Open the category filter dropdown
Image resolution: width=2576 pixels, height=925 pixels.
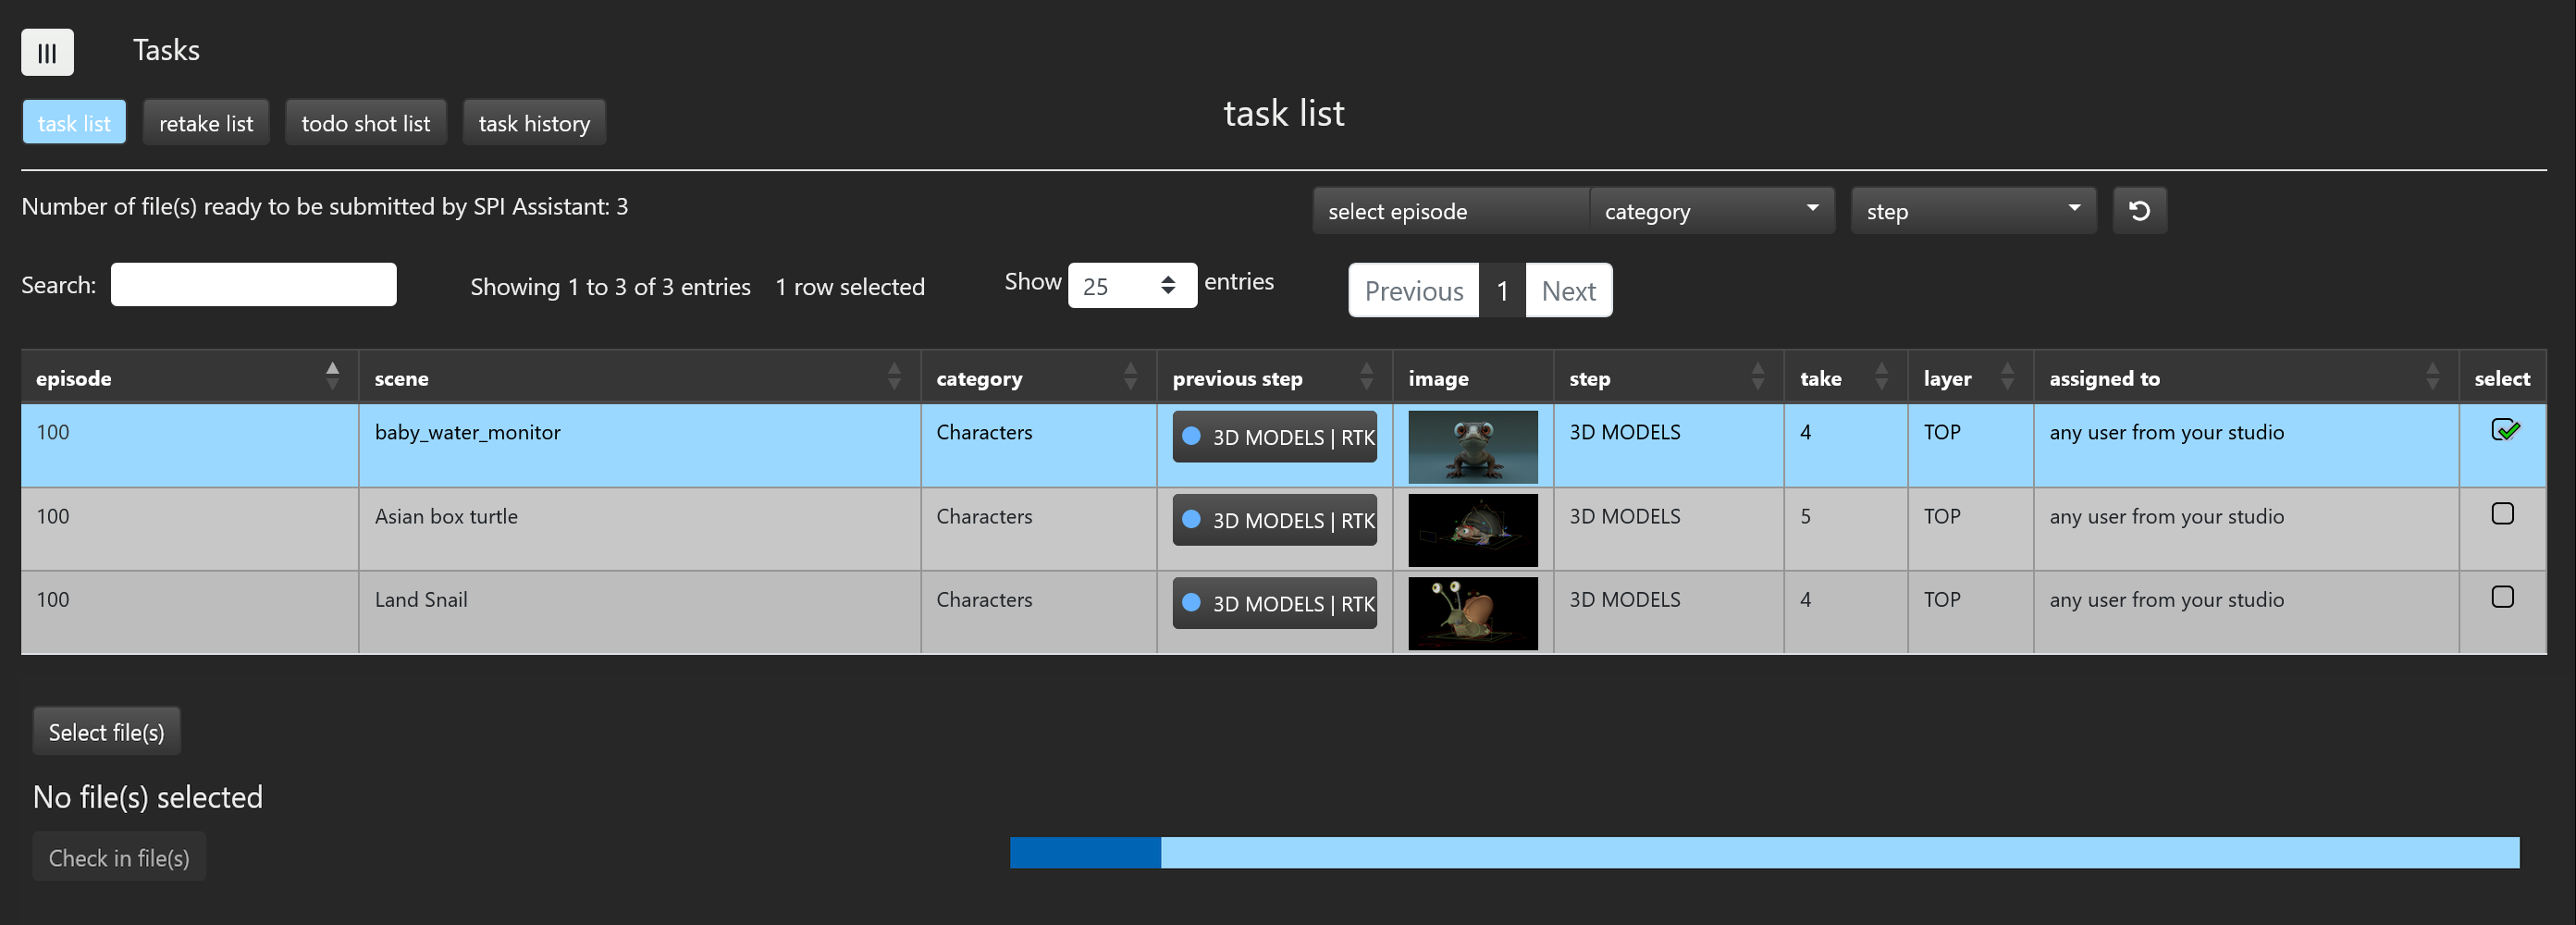point(1711,211)
